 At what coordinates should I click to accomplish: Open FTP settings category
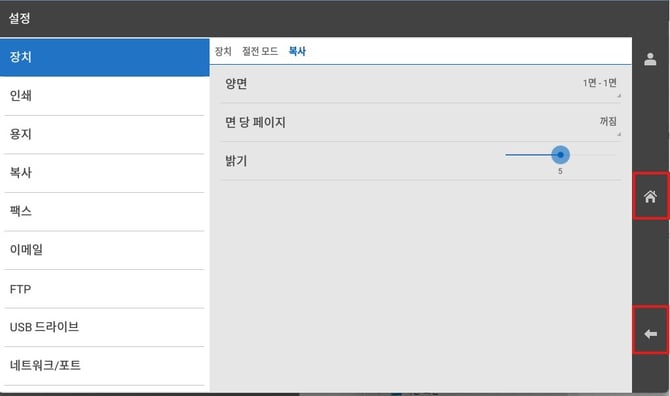(x=105, y=289)
